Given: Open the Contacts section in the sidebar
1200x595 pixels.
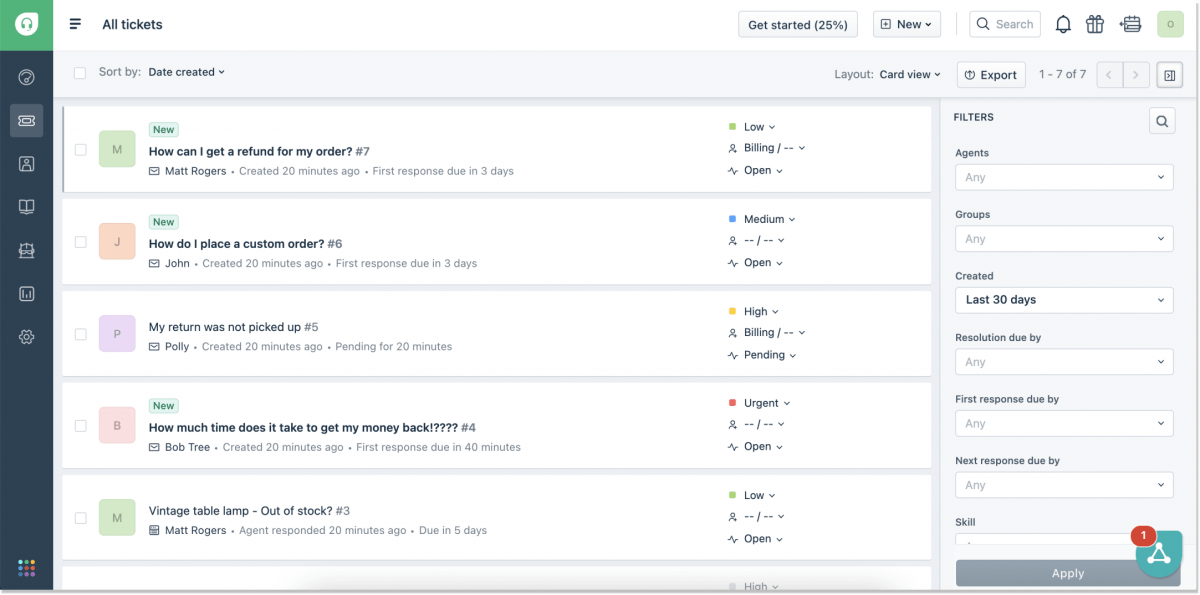Looking at the screenshot, I should coord(26,163).
